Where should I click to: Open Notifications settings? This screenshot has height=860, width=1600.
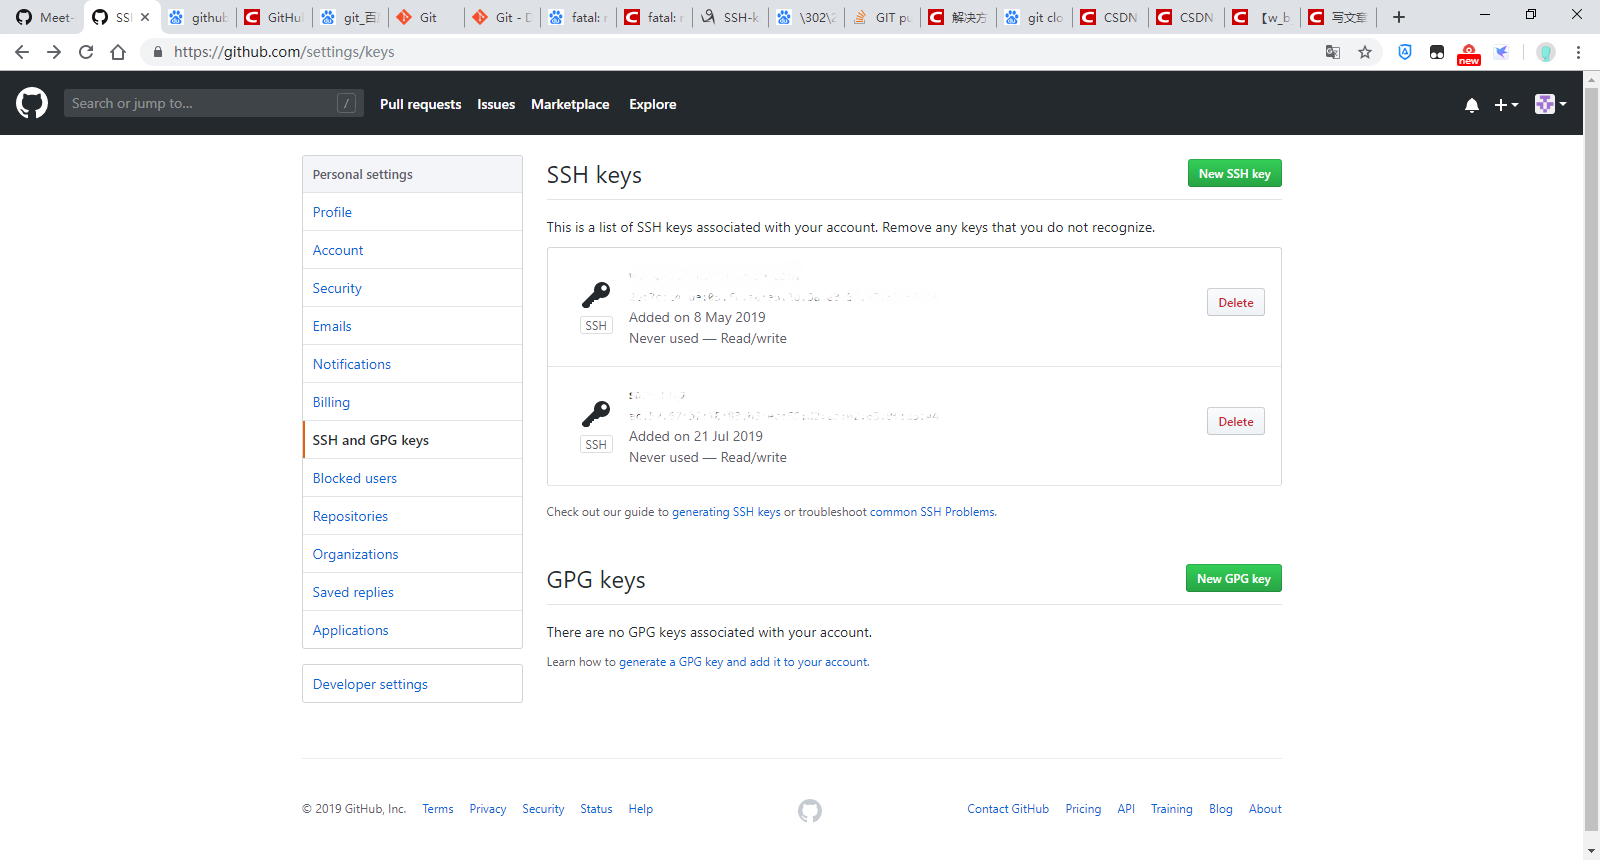coord(412,364)
